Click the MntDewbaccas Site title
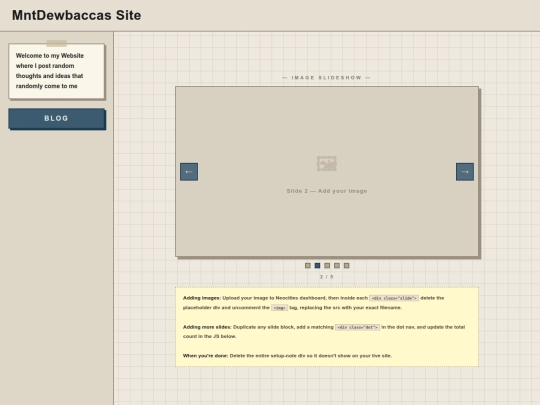 tap(76, 15)
